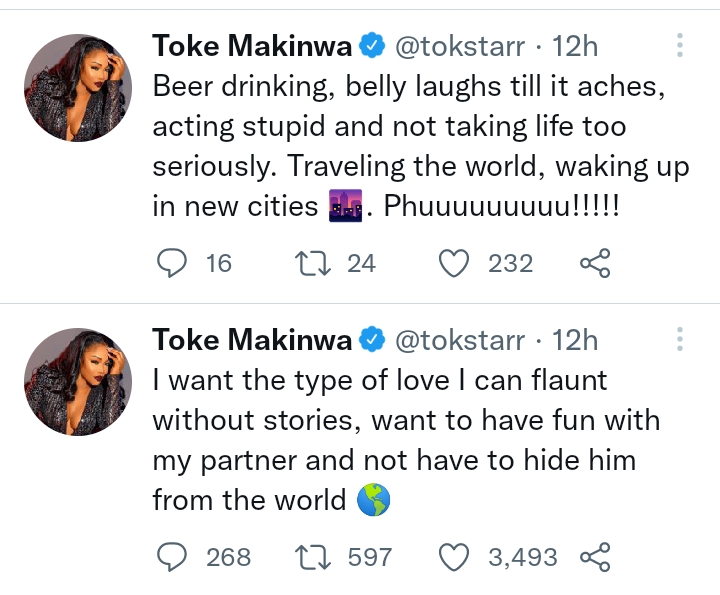Like the tweet with 3,493 likes
Image resolution: width=720 pixels, height=595 pixels.
[456, 556]
